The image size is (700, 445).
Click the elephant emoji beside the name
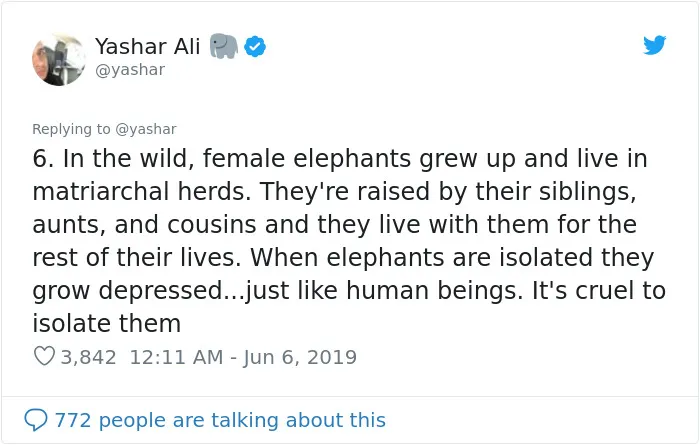(x=223, y=46)
